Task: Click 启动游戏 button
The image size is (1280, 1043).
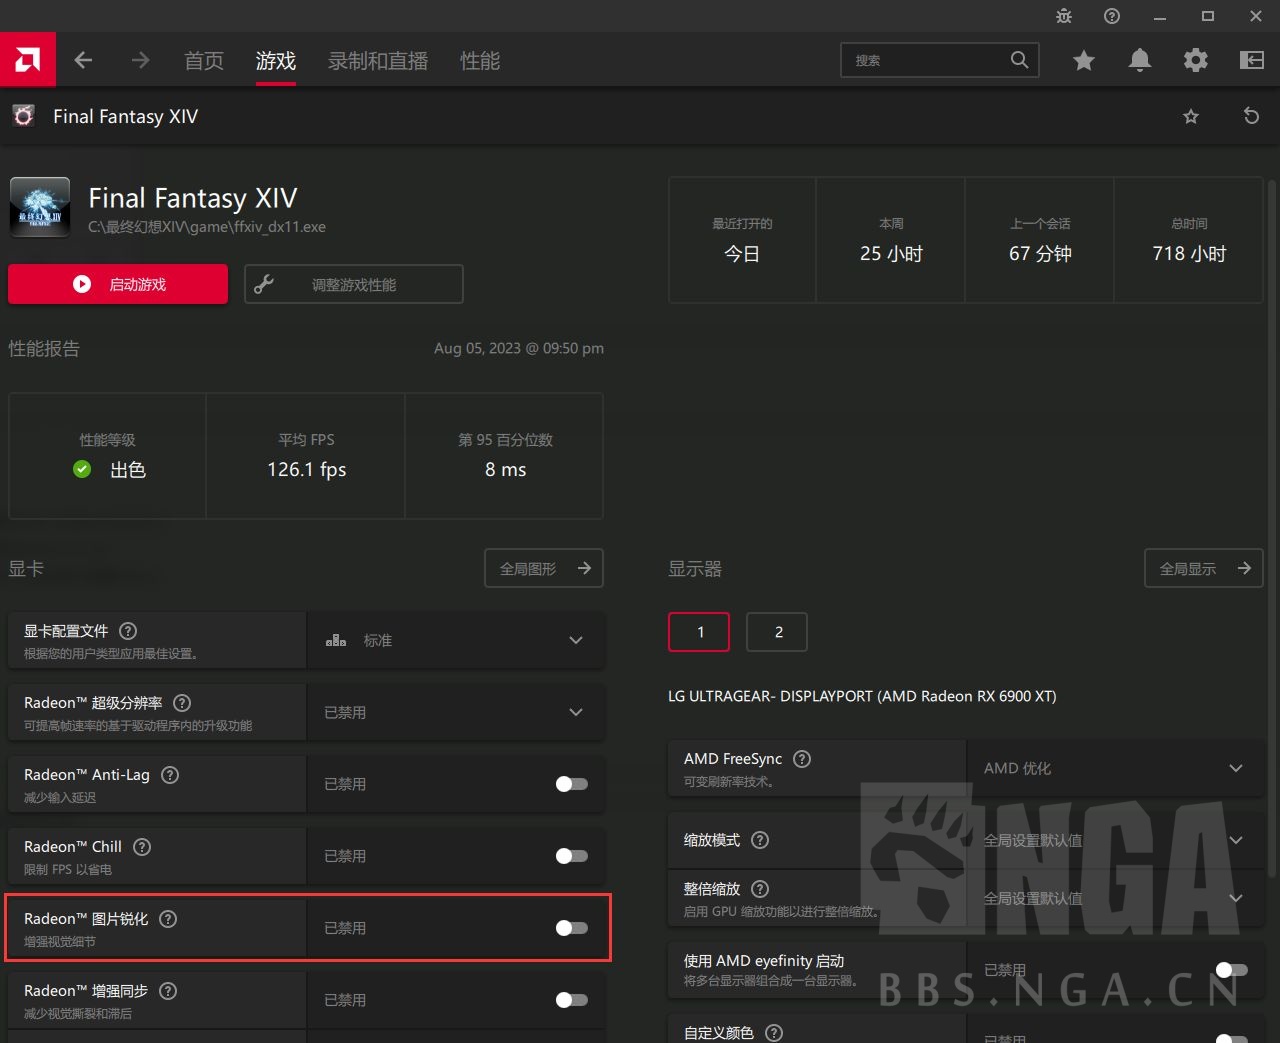Action: coord(118,284)
